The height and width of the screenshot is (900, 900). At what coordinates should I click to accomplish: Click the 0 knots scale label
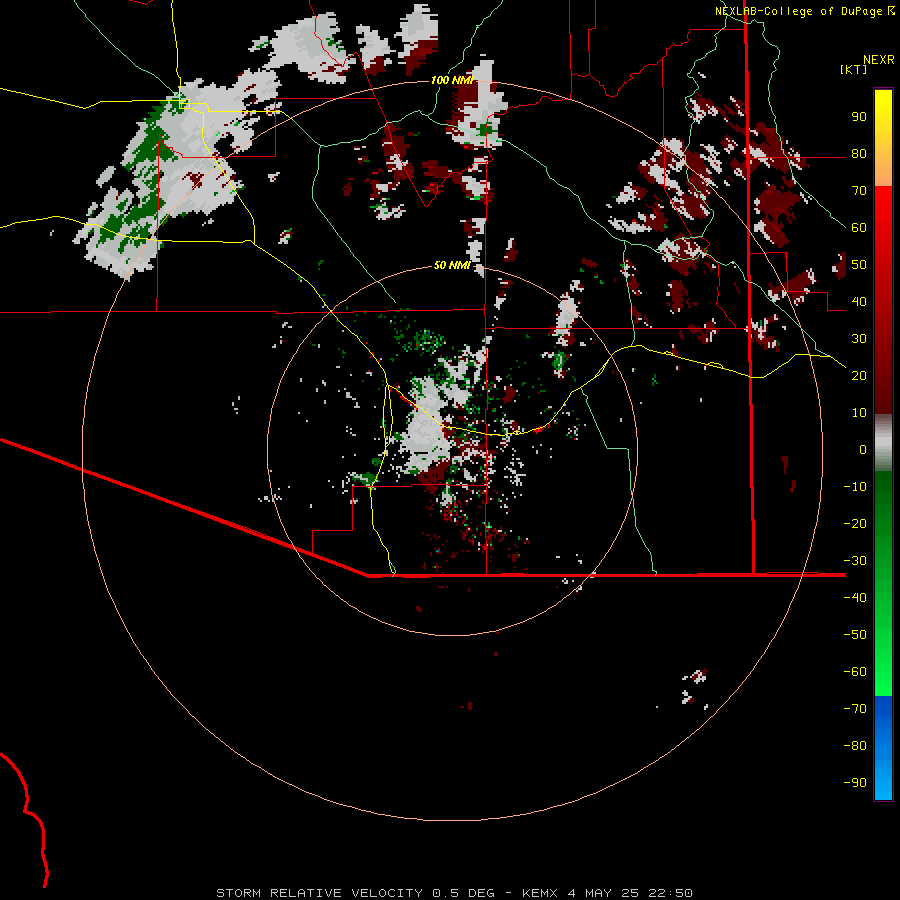click(863, 450)
